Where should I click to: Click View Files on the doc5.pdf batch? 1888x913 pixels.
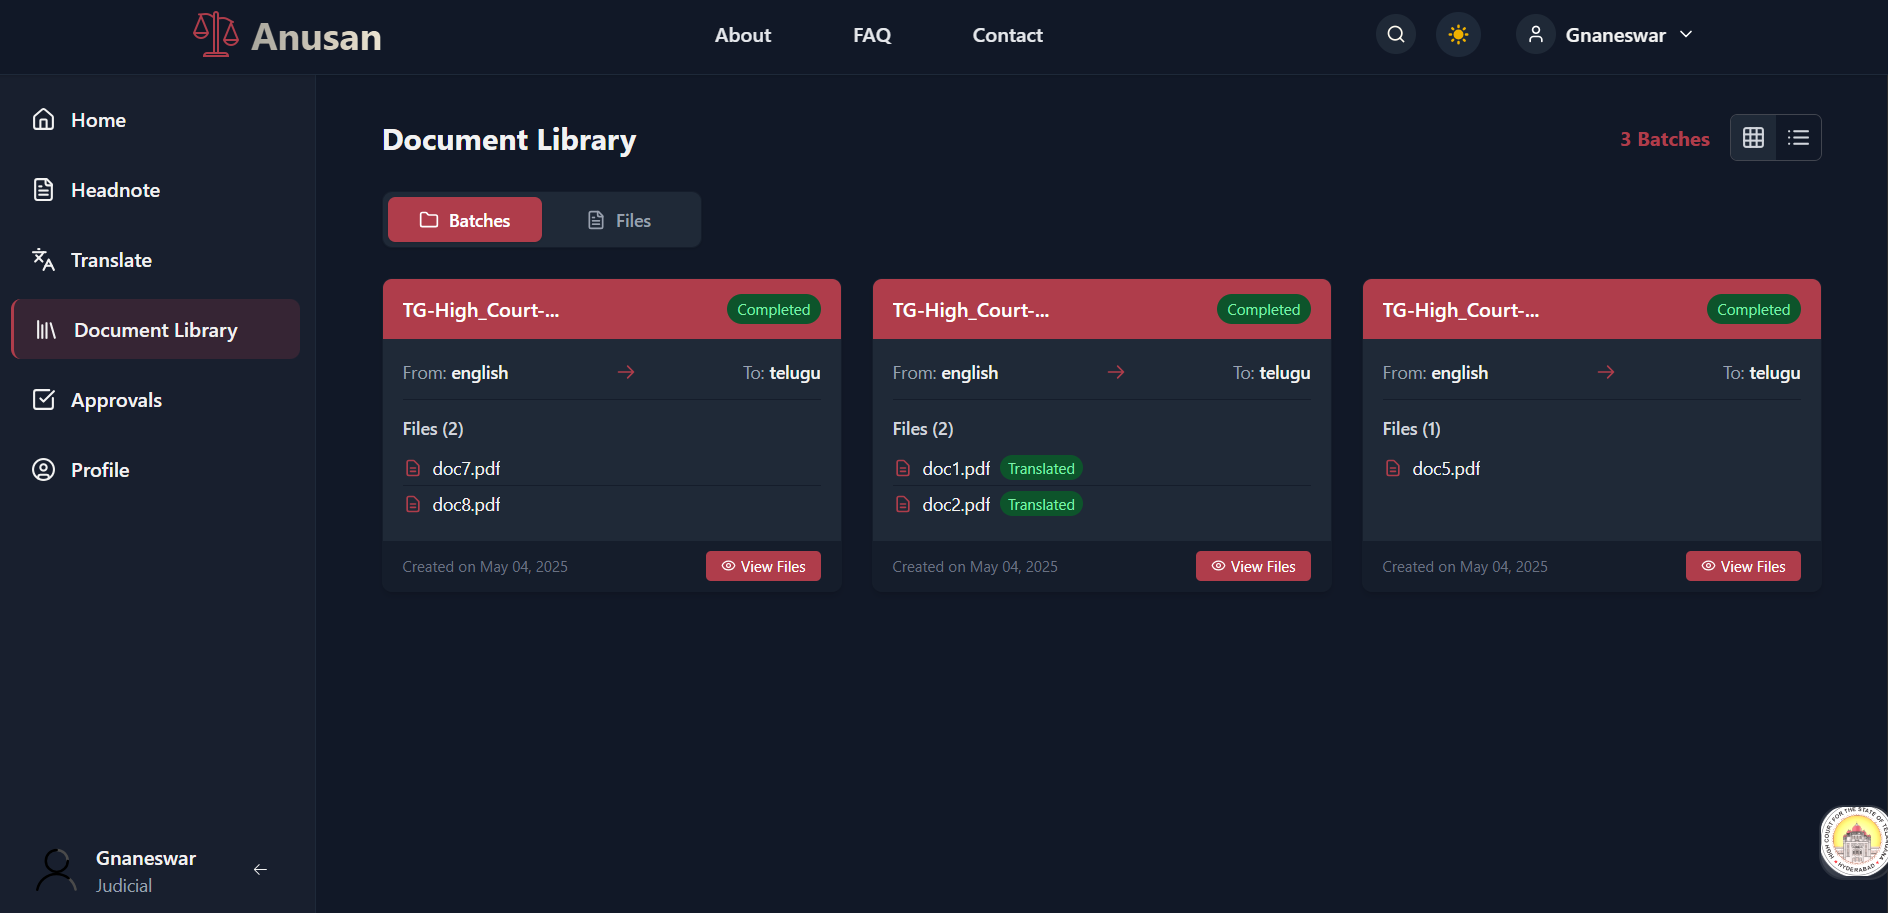(x=1743, y=565)
